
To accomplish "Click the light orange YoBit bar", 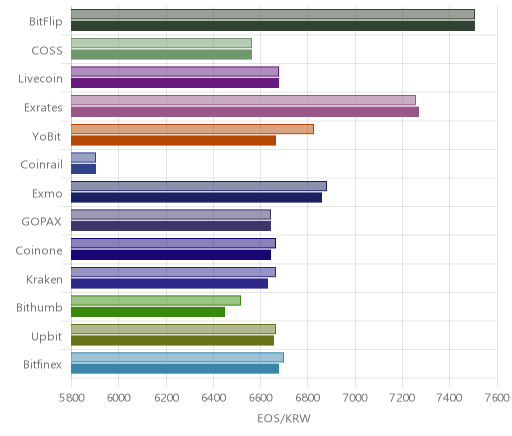I will pos(192,129).
